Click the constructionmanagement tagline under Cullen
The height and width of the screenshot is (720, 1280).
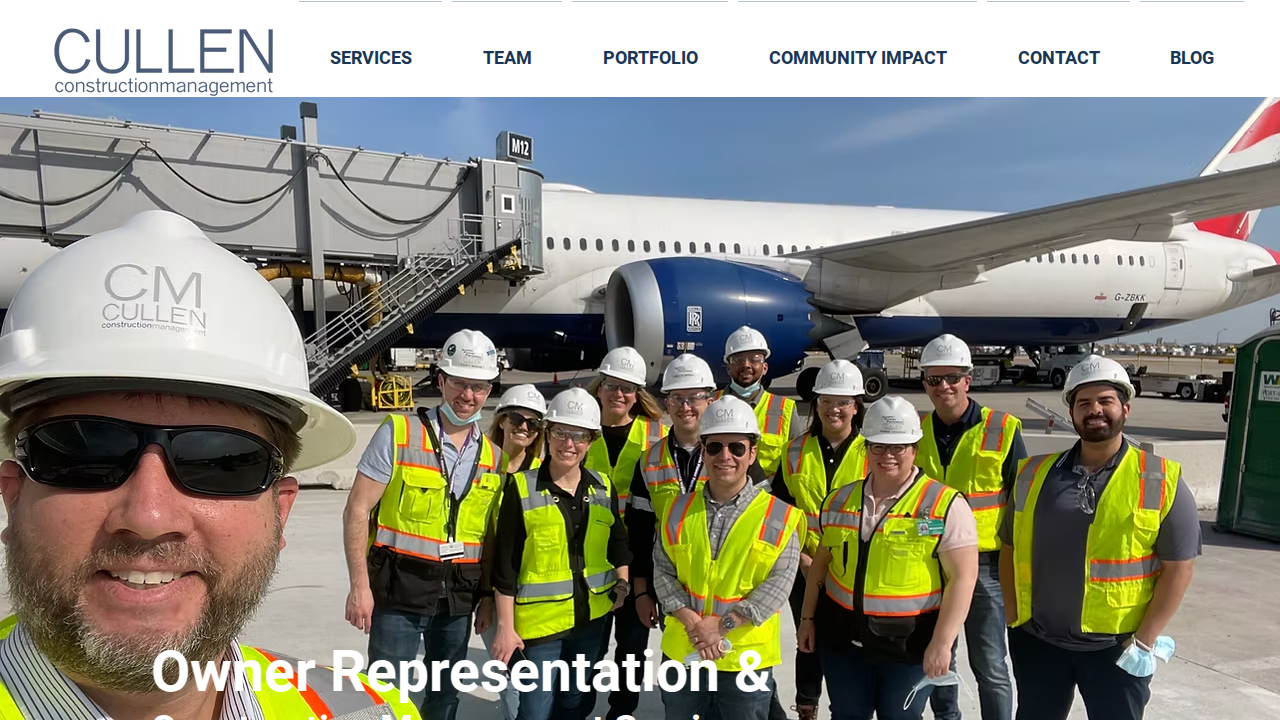(163, 87)
